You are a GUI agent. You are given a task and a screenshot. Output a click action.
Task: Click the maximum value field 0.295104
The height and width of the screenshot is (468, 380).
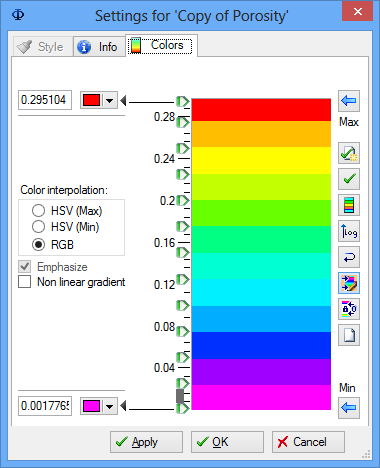tap(45, 100)
